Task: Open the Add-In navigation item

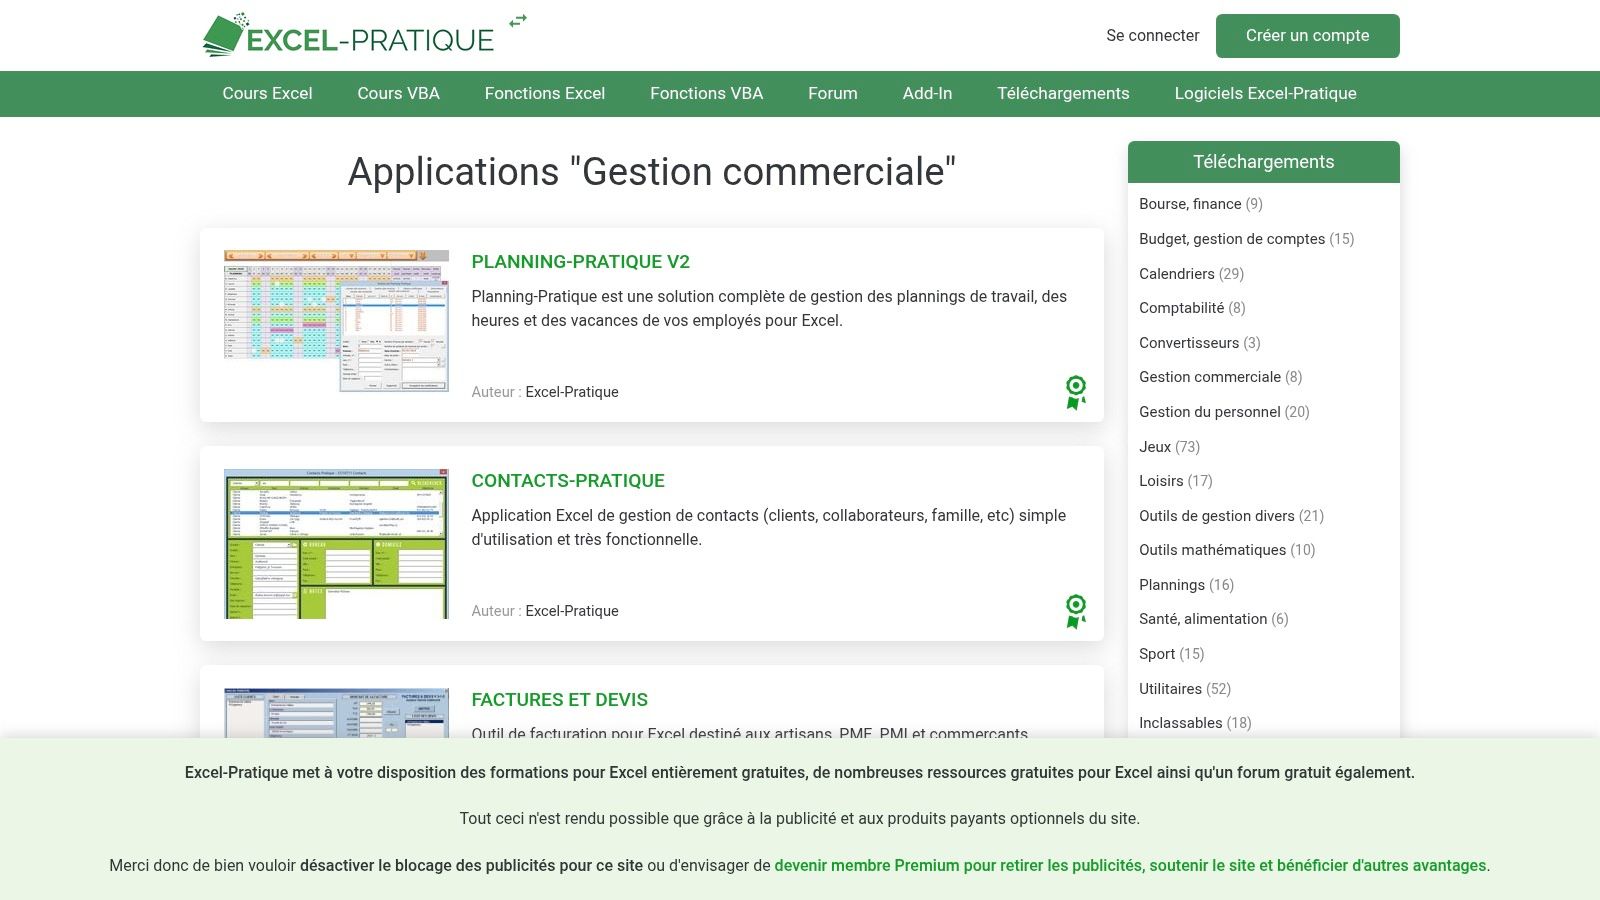Action: tap(928, 93)
